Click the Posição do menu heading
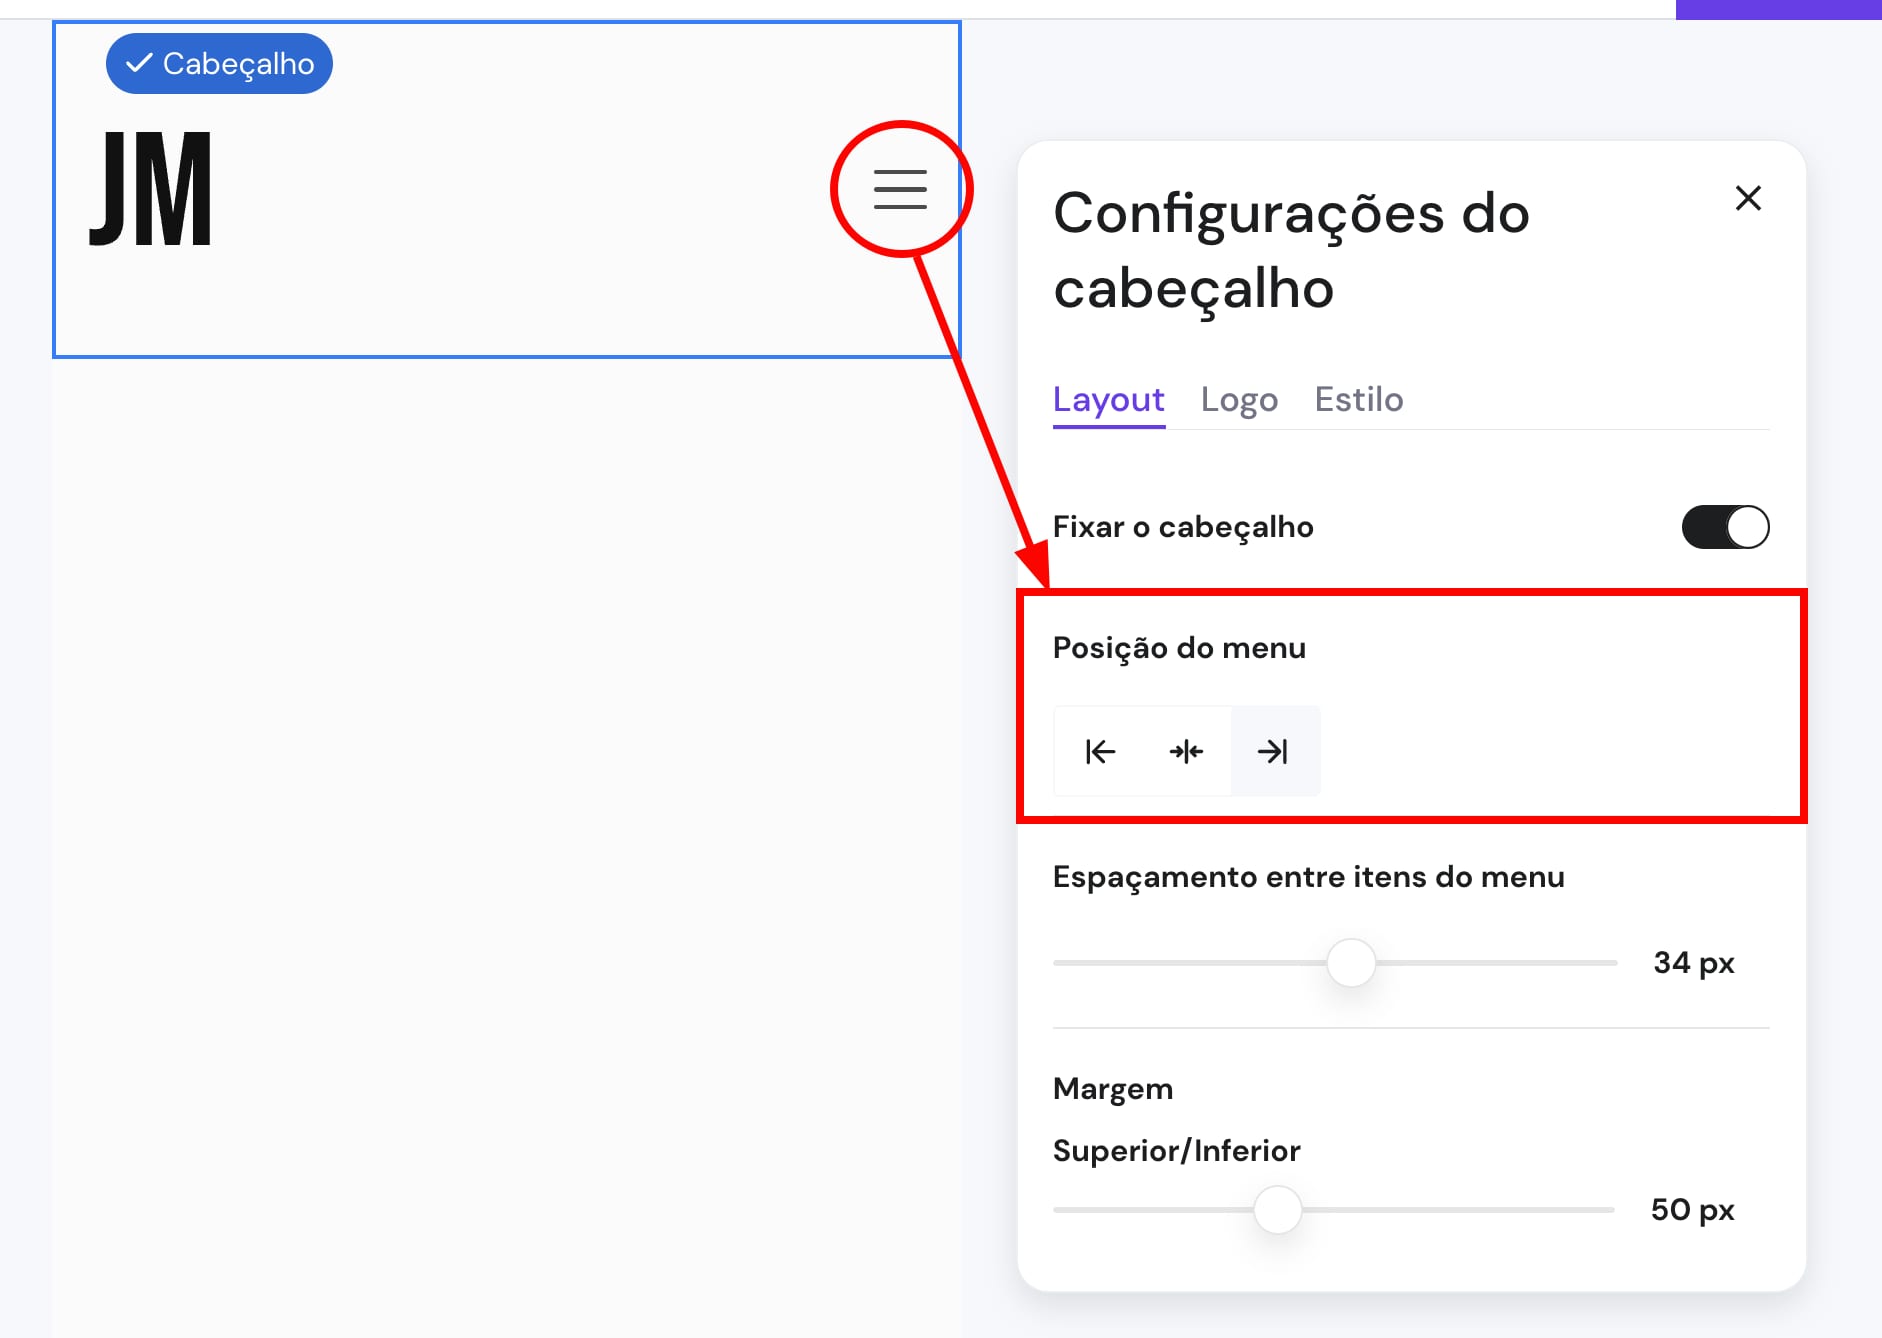This screenshot has width=1882, height=1338. point(1178,648)
